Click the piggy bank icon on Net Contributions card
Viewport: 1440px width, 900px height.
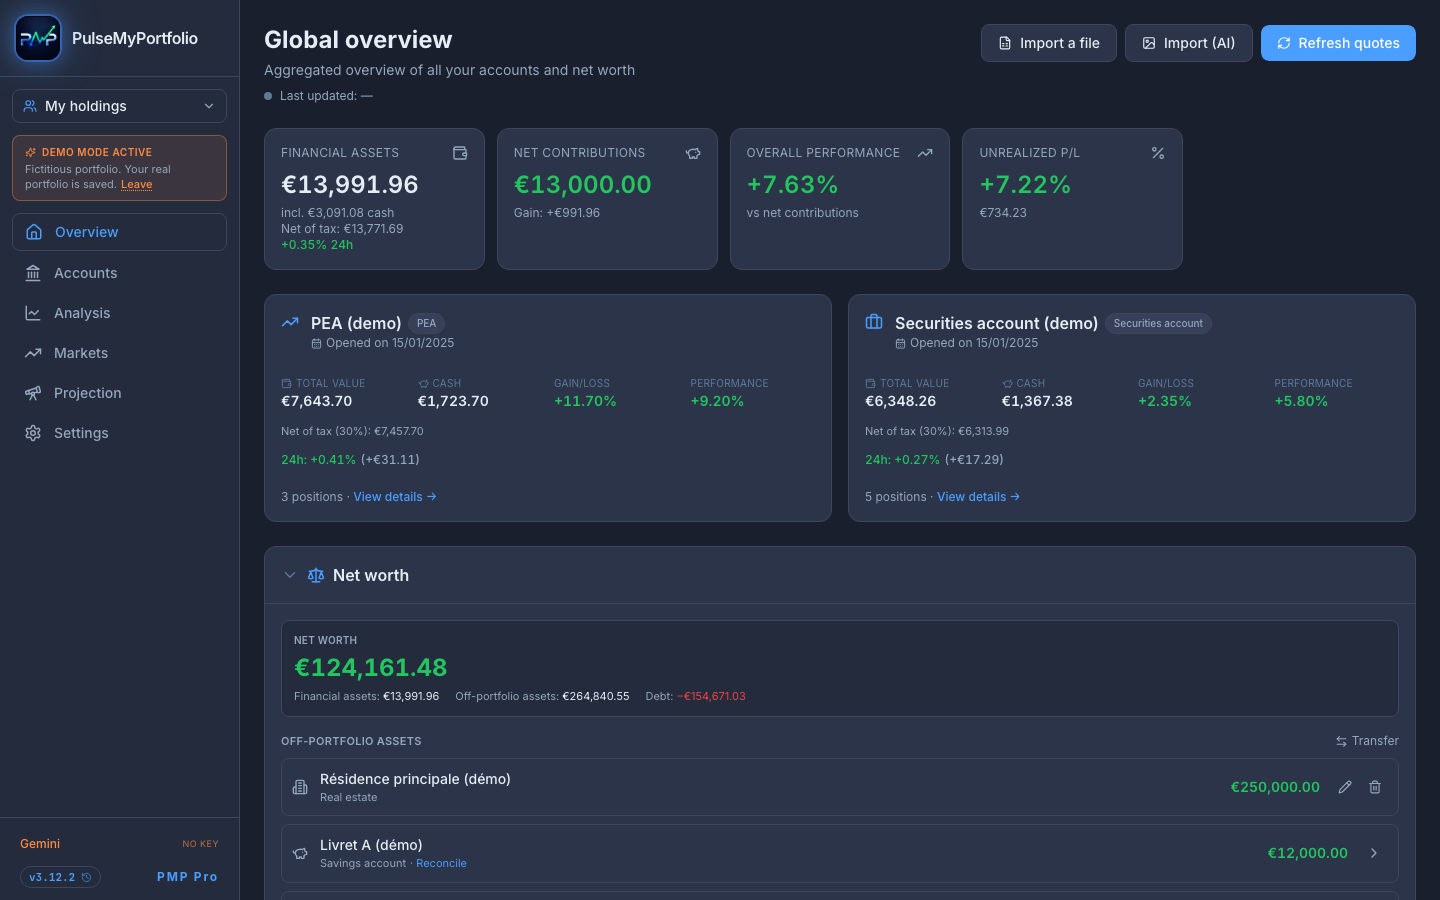pyautogui.click(x=693, y=153)
